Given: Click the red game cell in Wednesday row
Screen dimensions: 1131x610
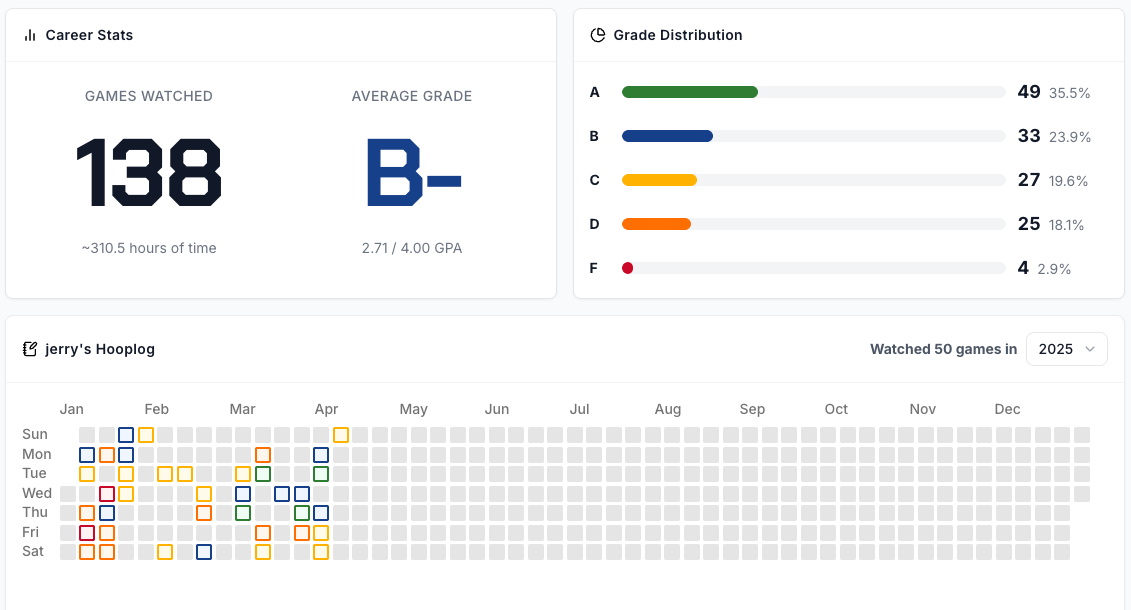Looking at the screenshot, I should point(107,494).
